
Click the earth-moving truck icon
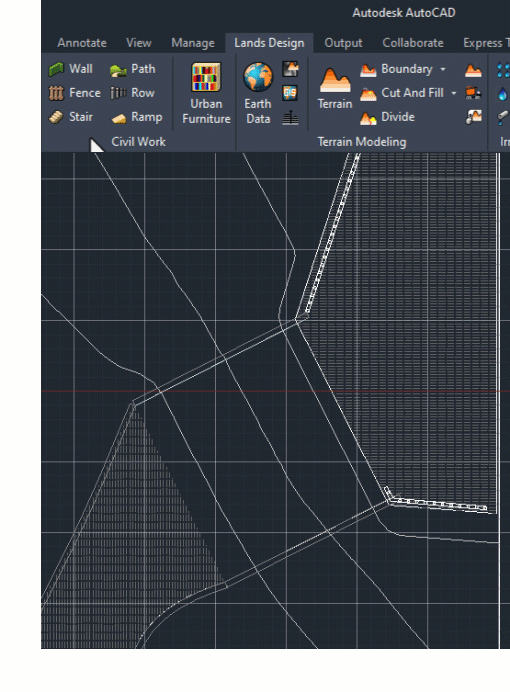pos(473,93)
